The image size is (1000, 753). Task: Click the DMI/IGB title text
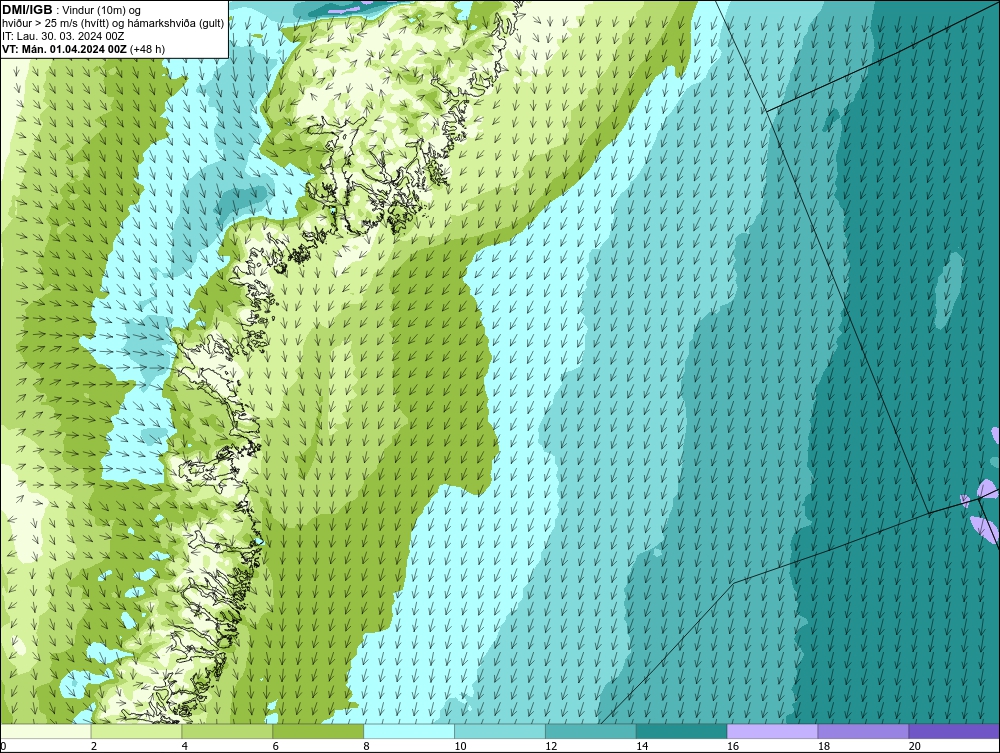coord(27,10)
